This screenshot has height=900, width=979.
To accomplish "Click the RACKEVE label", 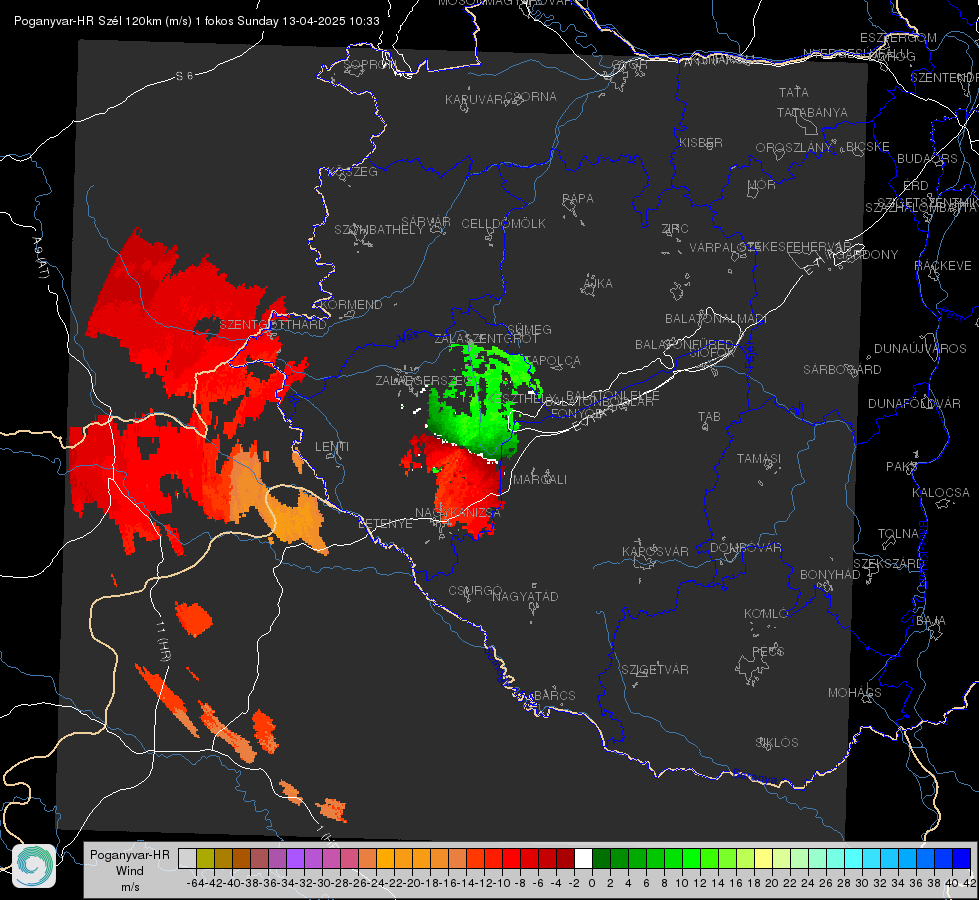I will click(x=943, y=266).
